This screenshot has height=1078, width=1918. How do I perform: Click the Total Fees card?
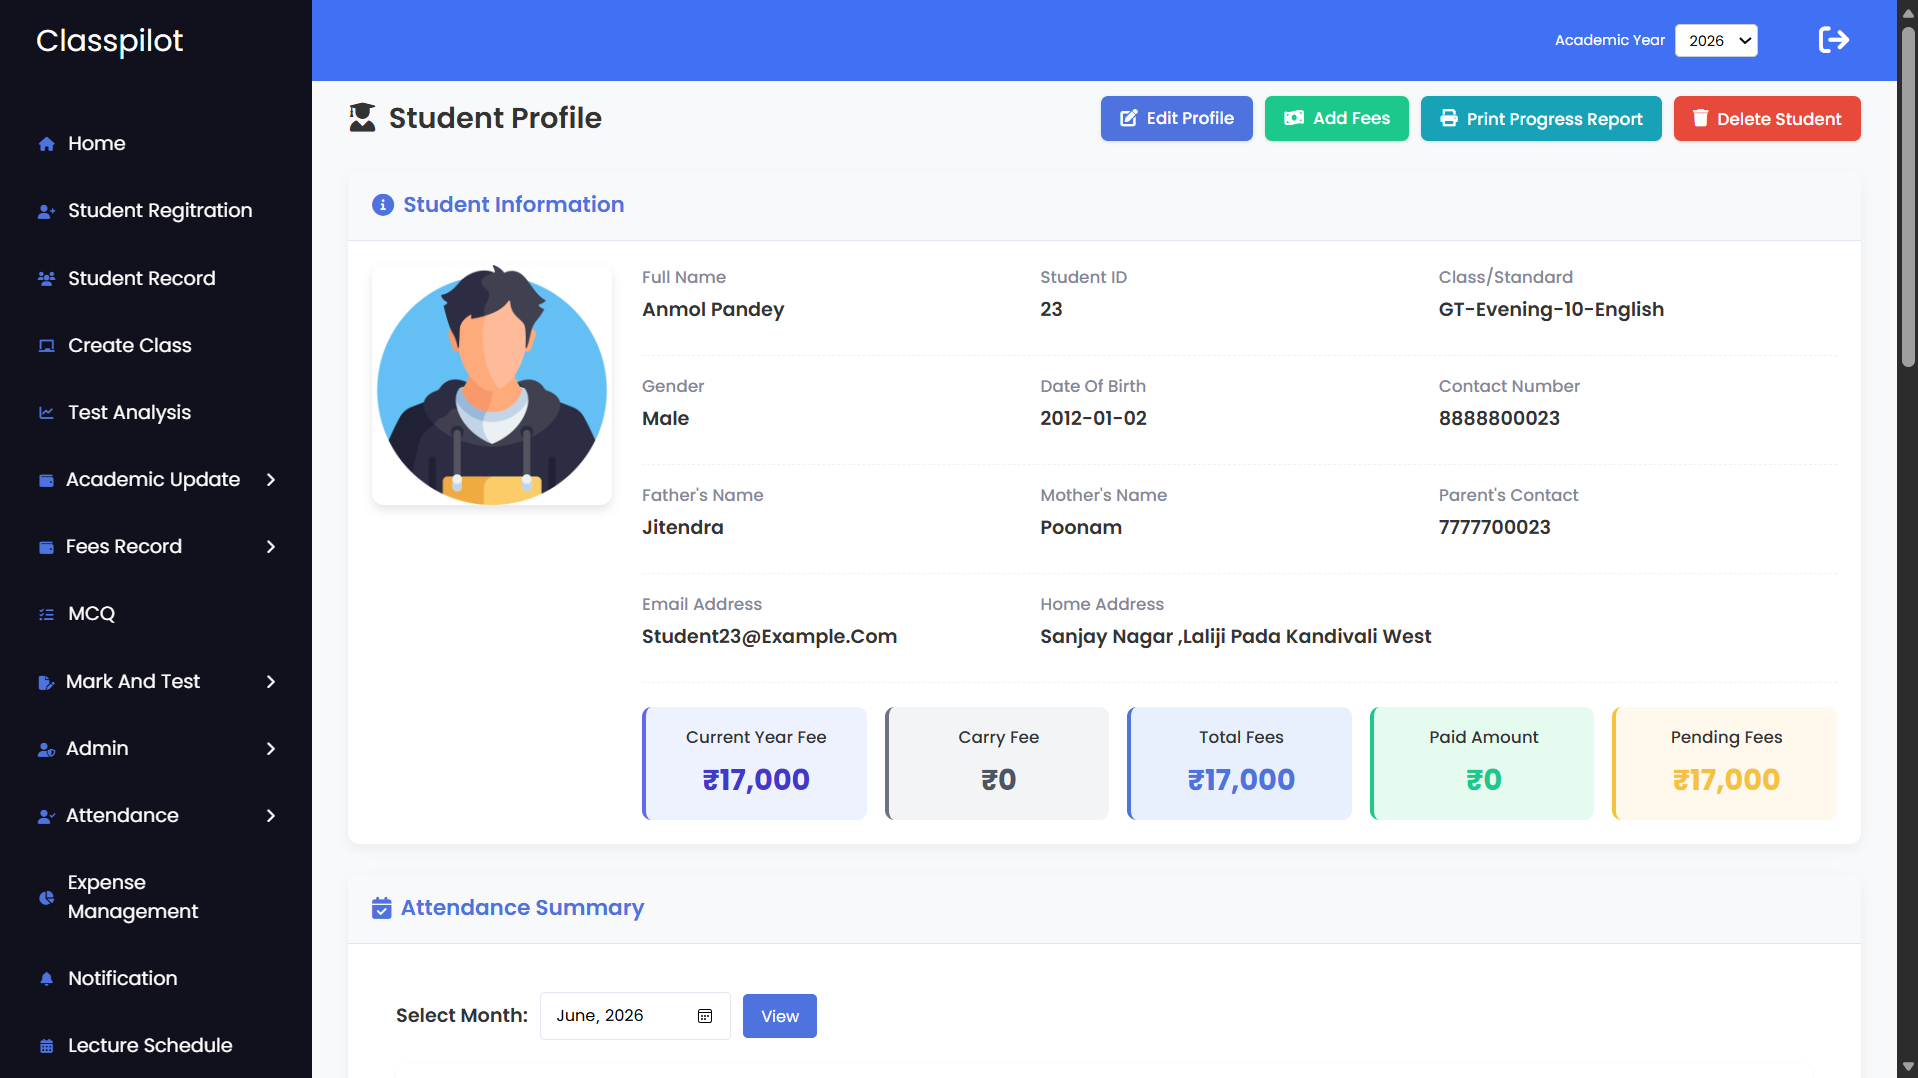point(1240,763)
